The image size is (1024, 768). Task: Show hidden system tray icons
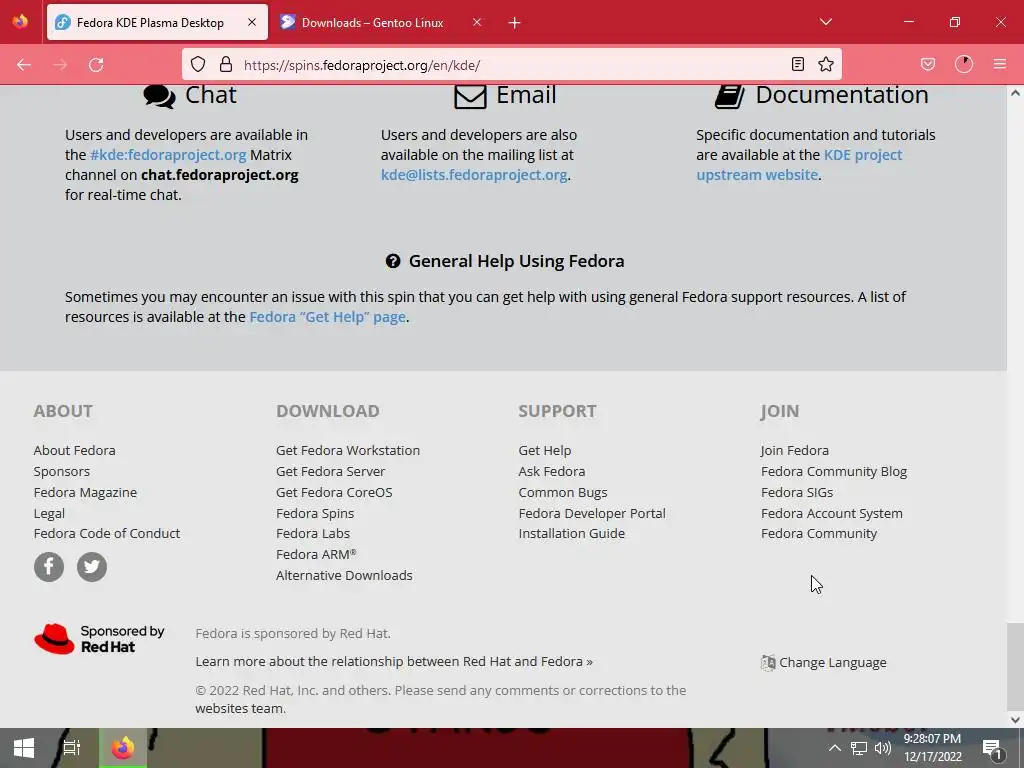click(x=835, y=748)
